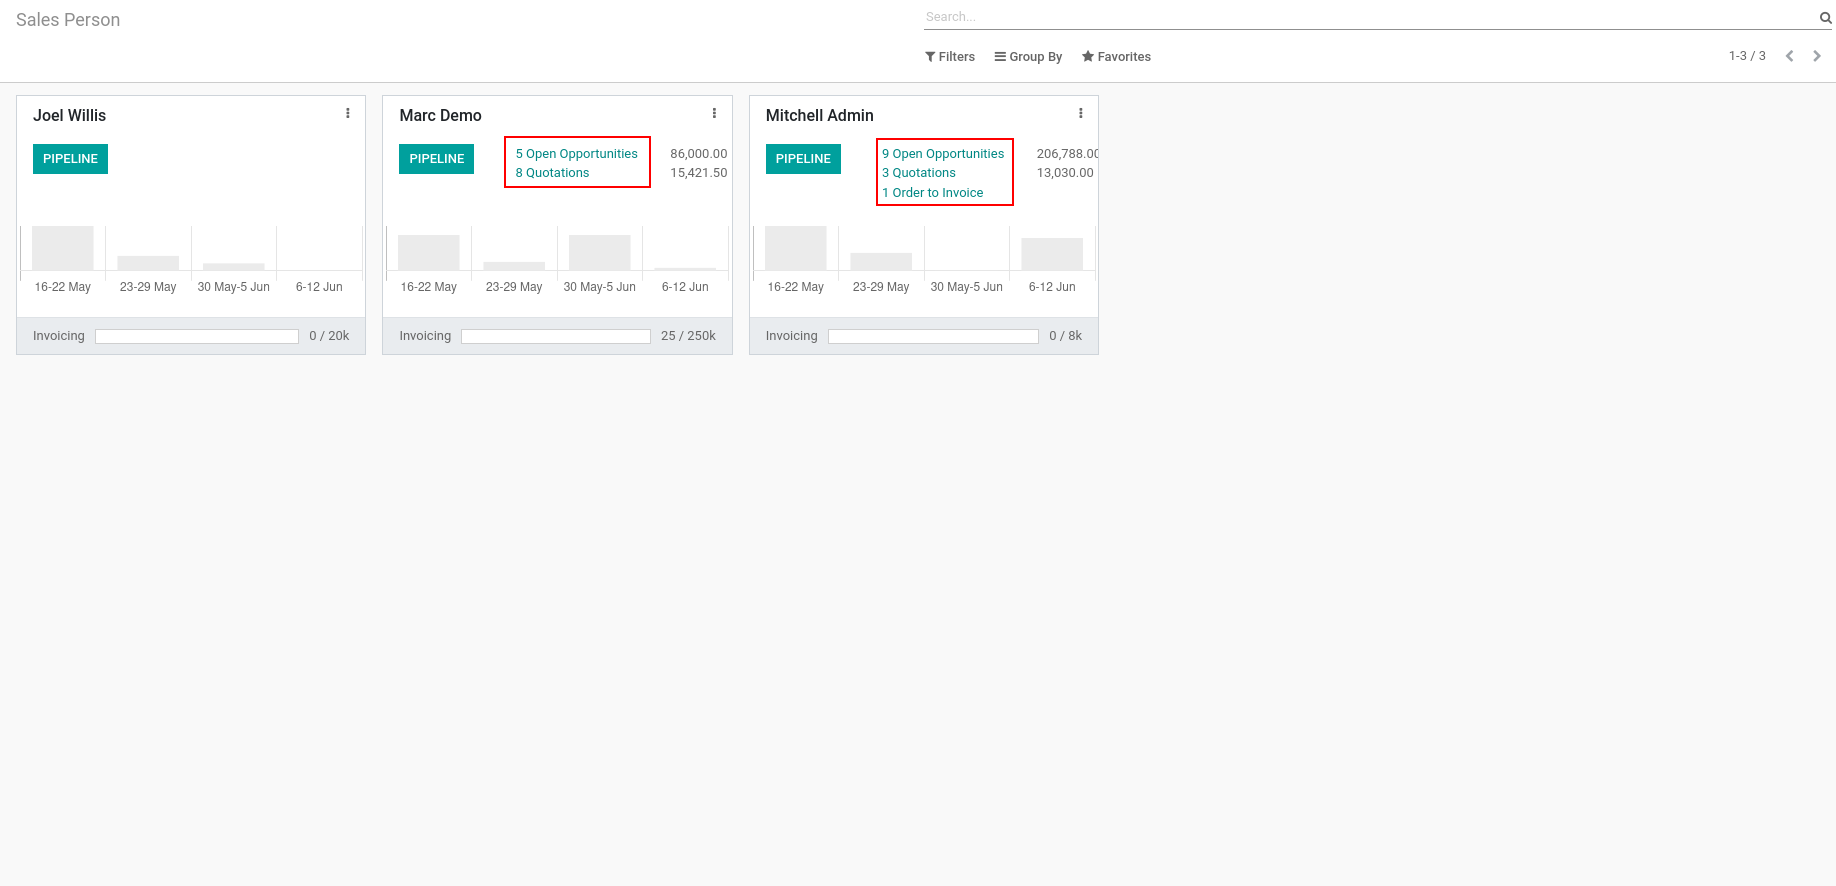Image resolution: width=1836 pixels, height=886 pixels.
Task: Open Marc Demo's 8 Quotations link
Action: (x=553, y=173)
